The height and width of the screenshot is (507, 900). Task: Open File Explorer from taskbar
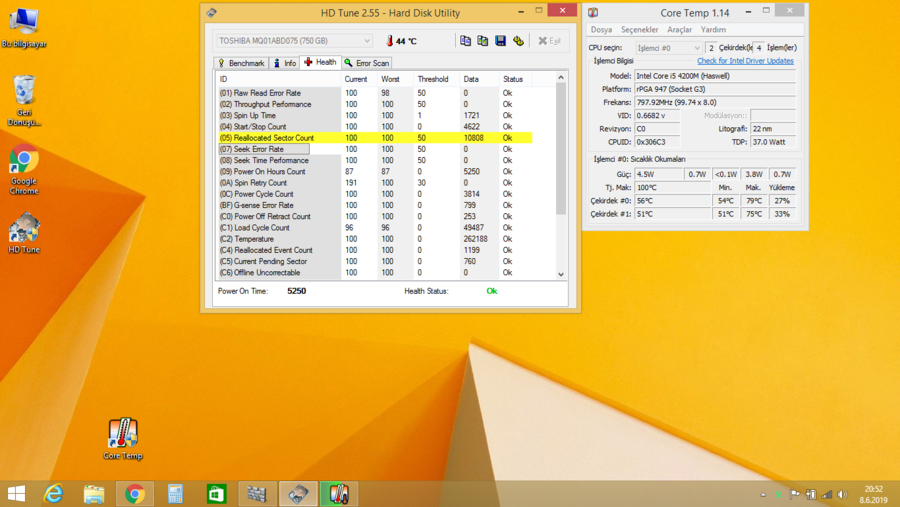(94, 494)
